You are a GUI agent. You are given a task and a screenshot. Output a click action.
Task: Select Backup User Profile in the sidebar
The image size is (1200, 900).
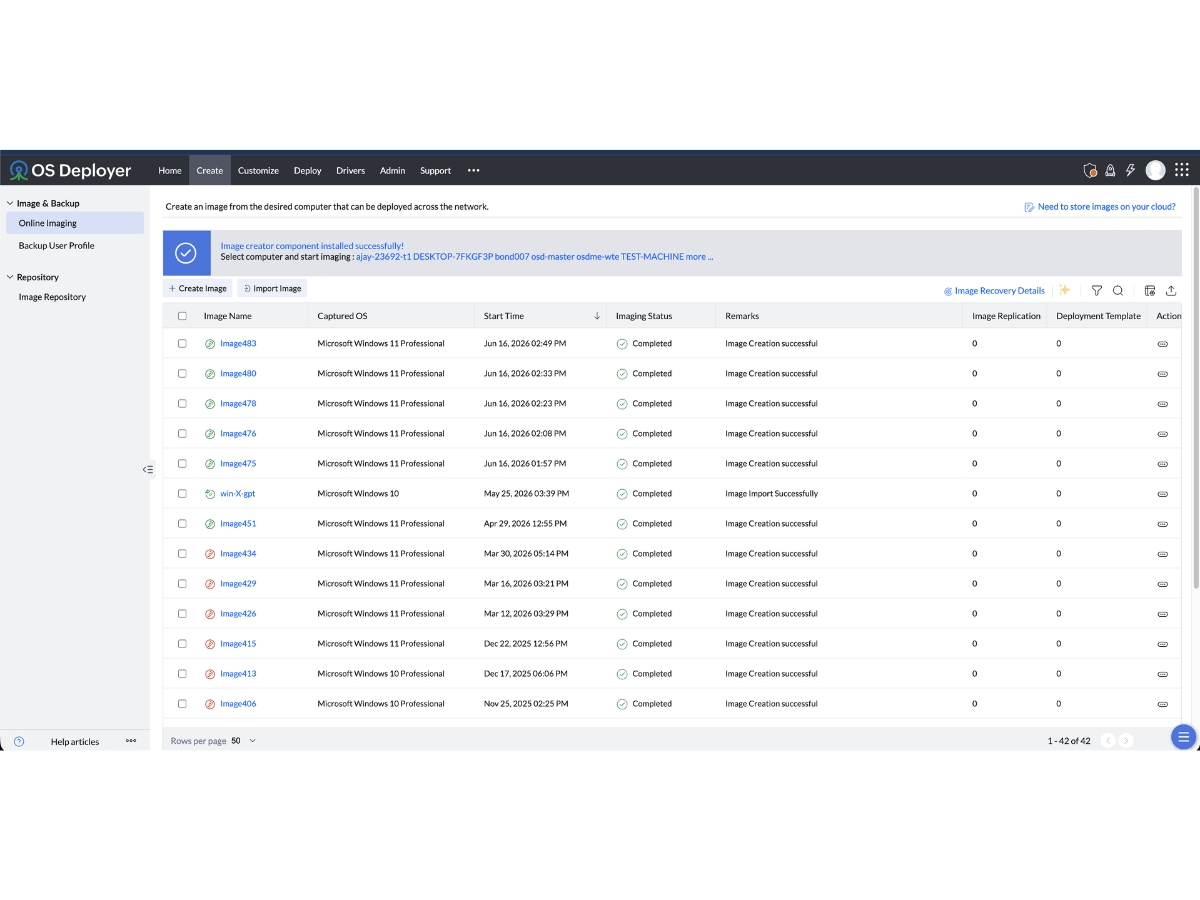pos(56,245)
